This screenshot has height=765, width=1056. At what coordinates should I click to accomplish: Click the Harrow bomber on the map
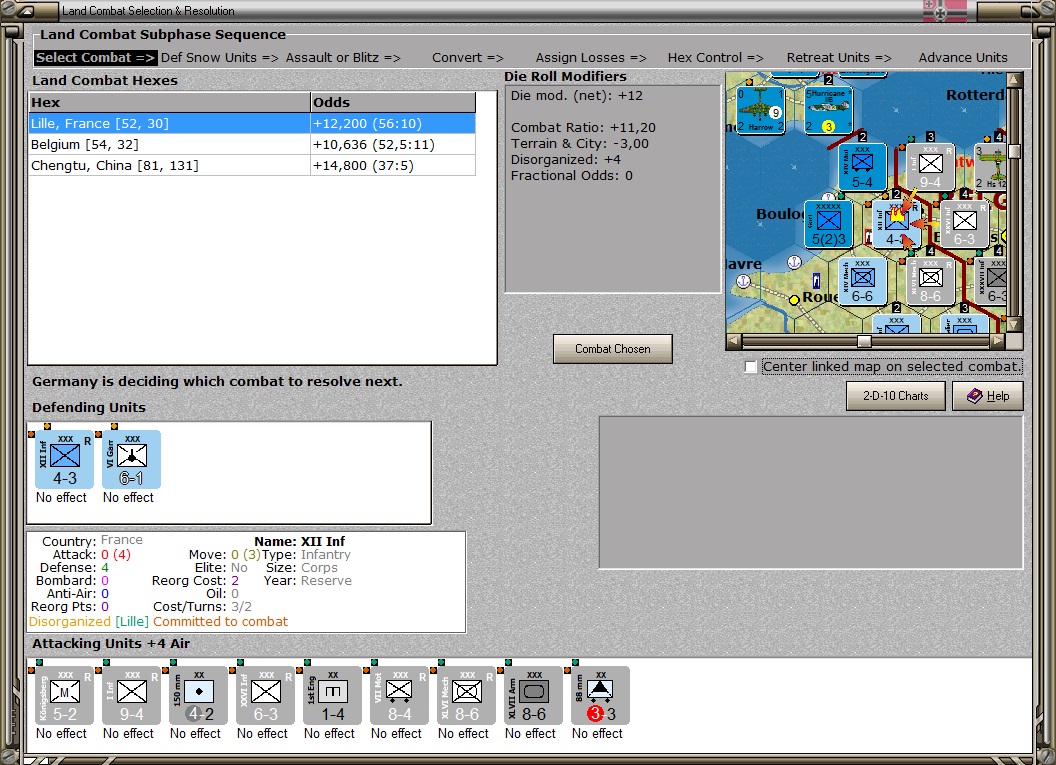coord(761,110)
